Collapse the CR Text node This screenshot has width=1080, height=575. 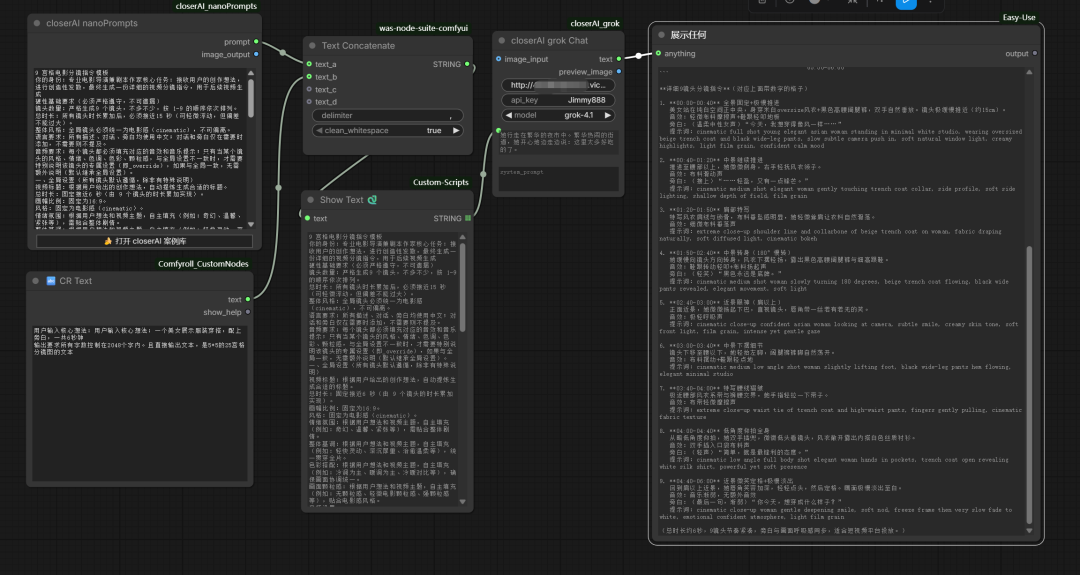36,281
